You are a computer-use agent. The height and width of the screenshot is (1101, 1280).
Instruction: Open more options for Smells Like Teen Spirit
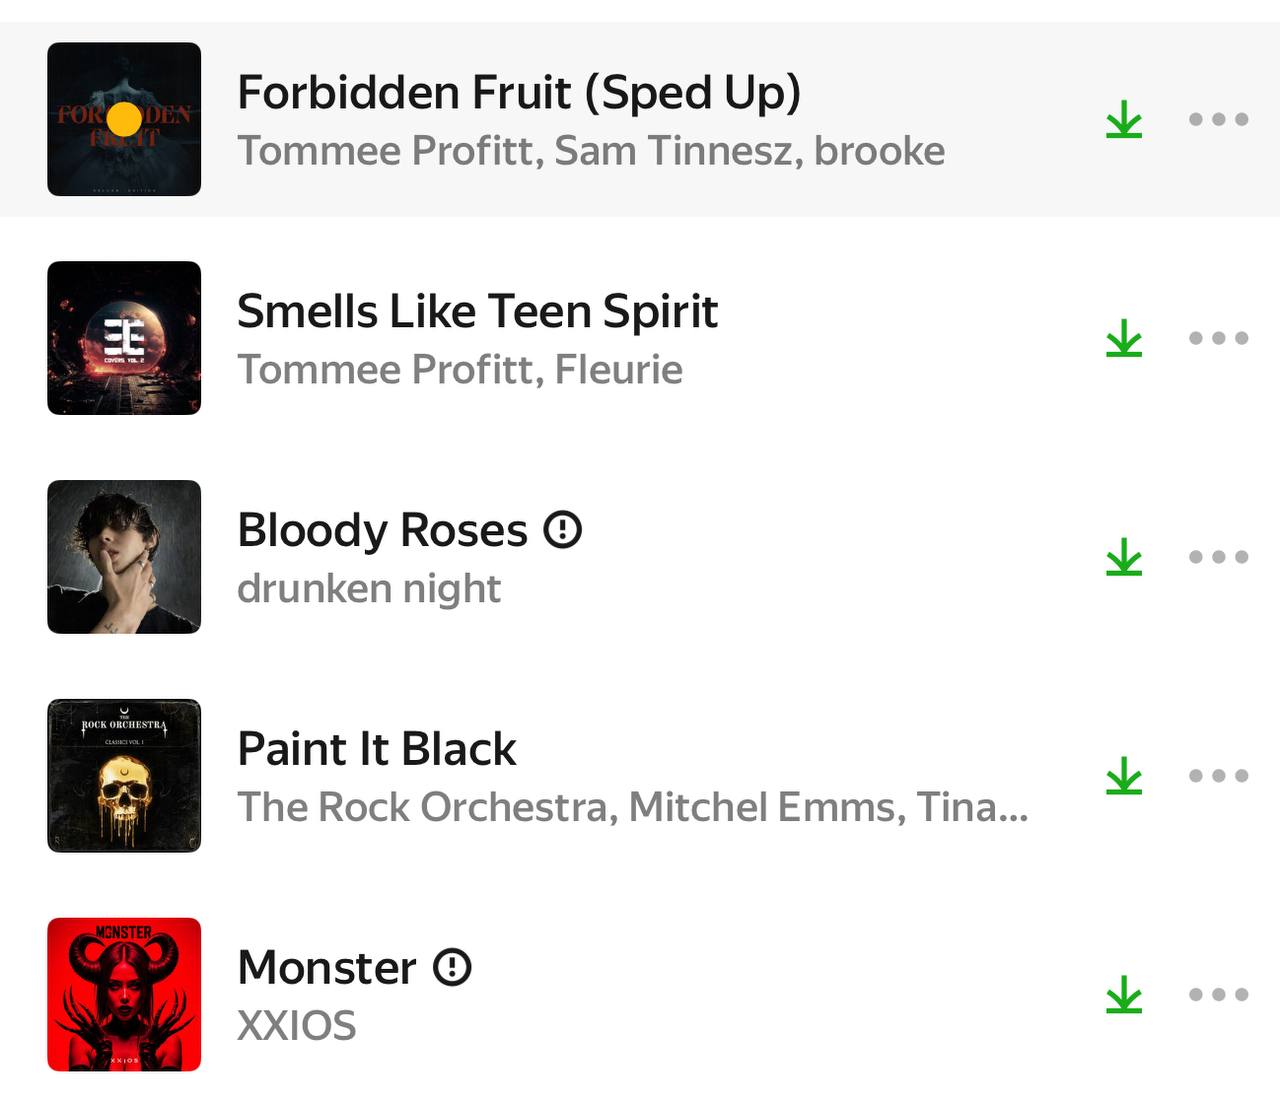pos(1218,338)
